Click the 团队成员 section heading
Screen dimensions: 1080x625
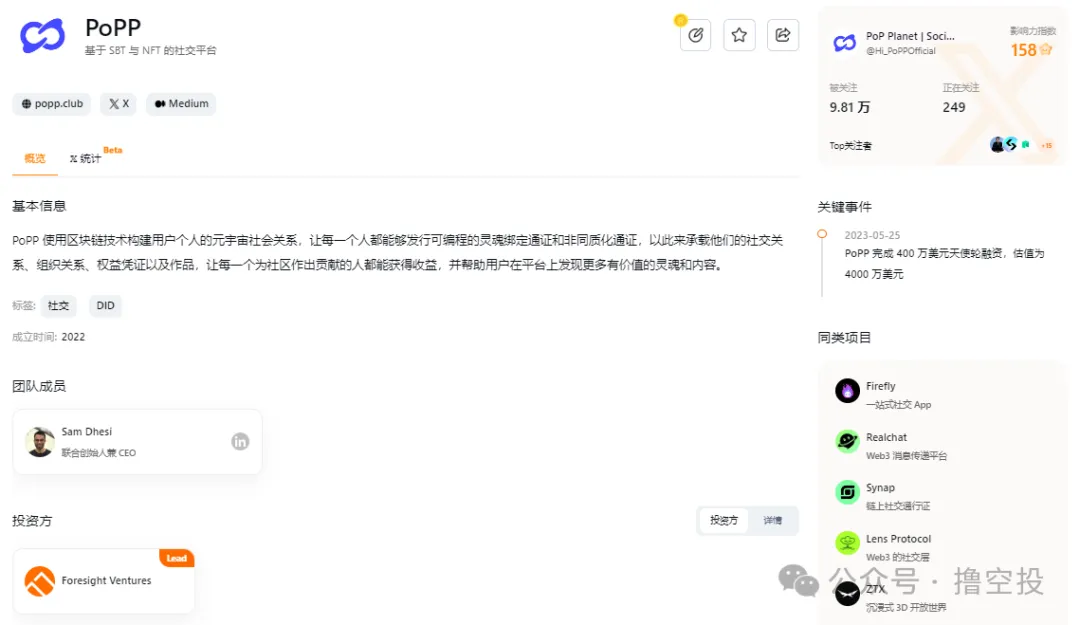(x=39, y=387)
